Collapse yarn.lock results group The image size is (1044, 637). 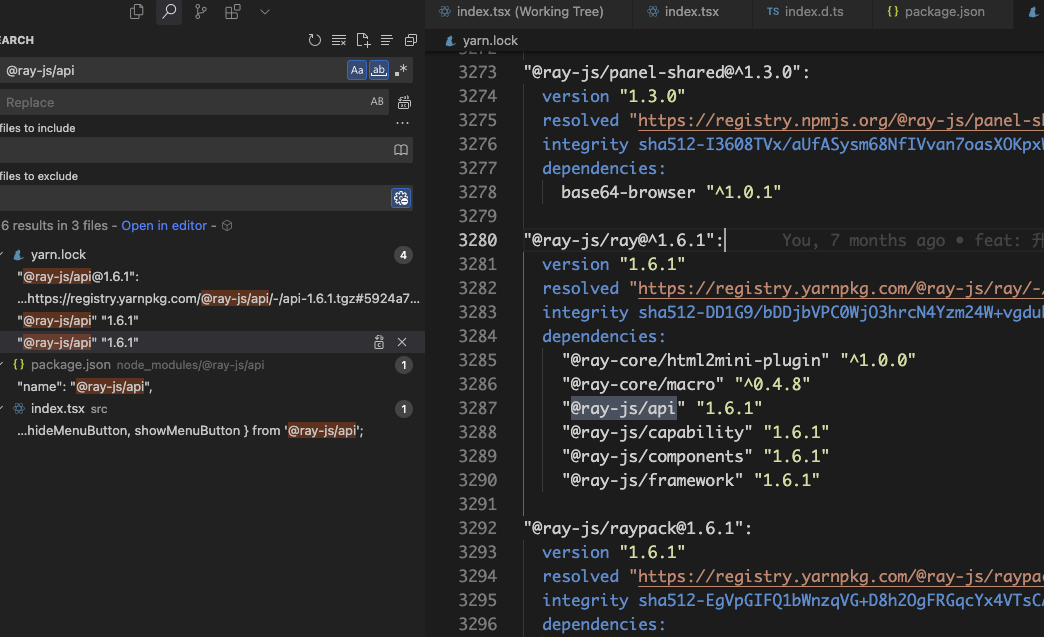(x=2, y=254)
